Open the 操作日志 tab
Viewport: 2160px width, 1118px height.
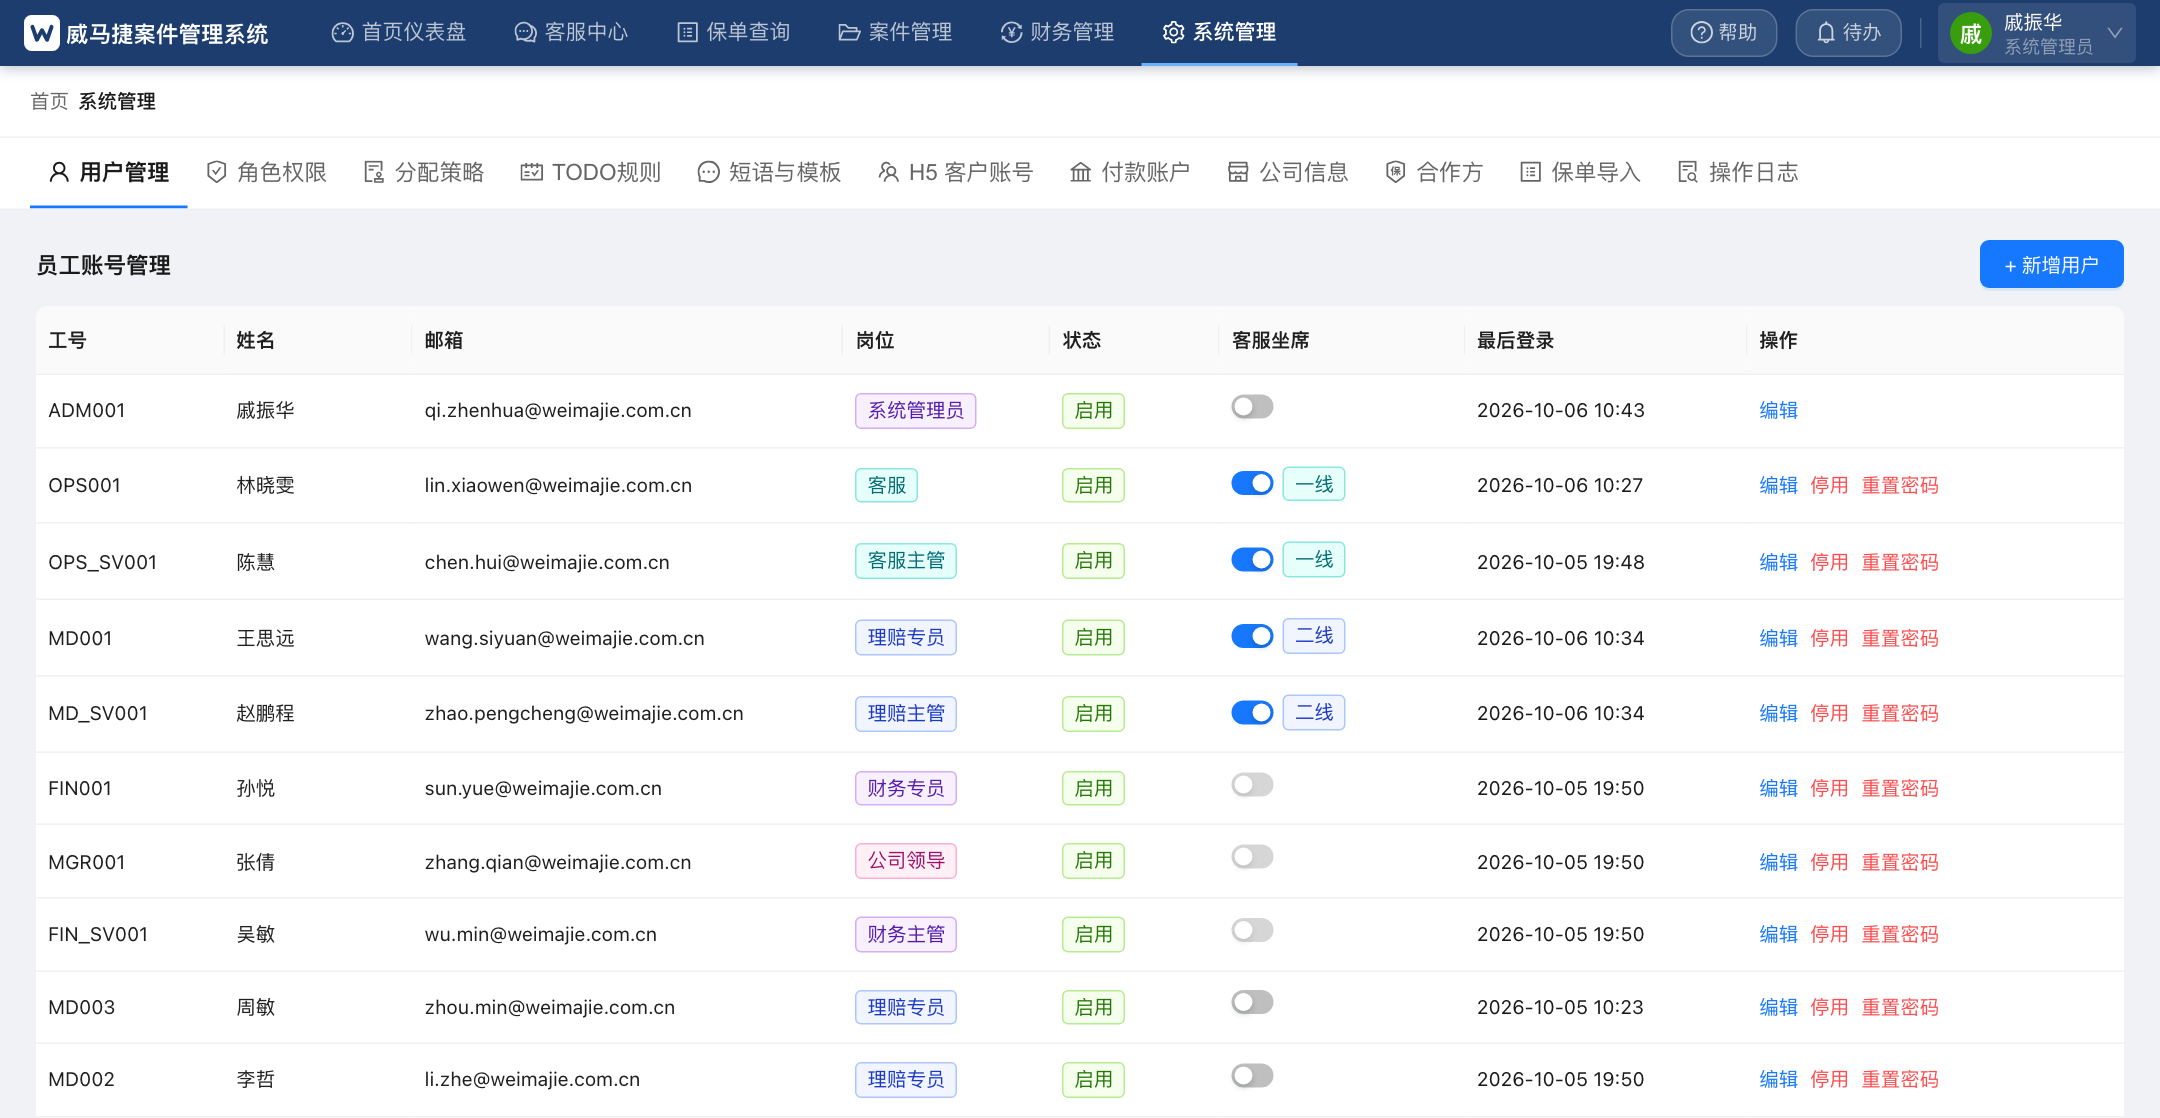pyautogui.click(x=1738, y=172)
